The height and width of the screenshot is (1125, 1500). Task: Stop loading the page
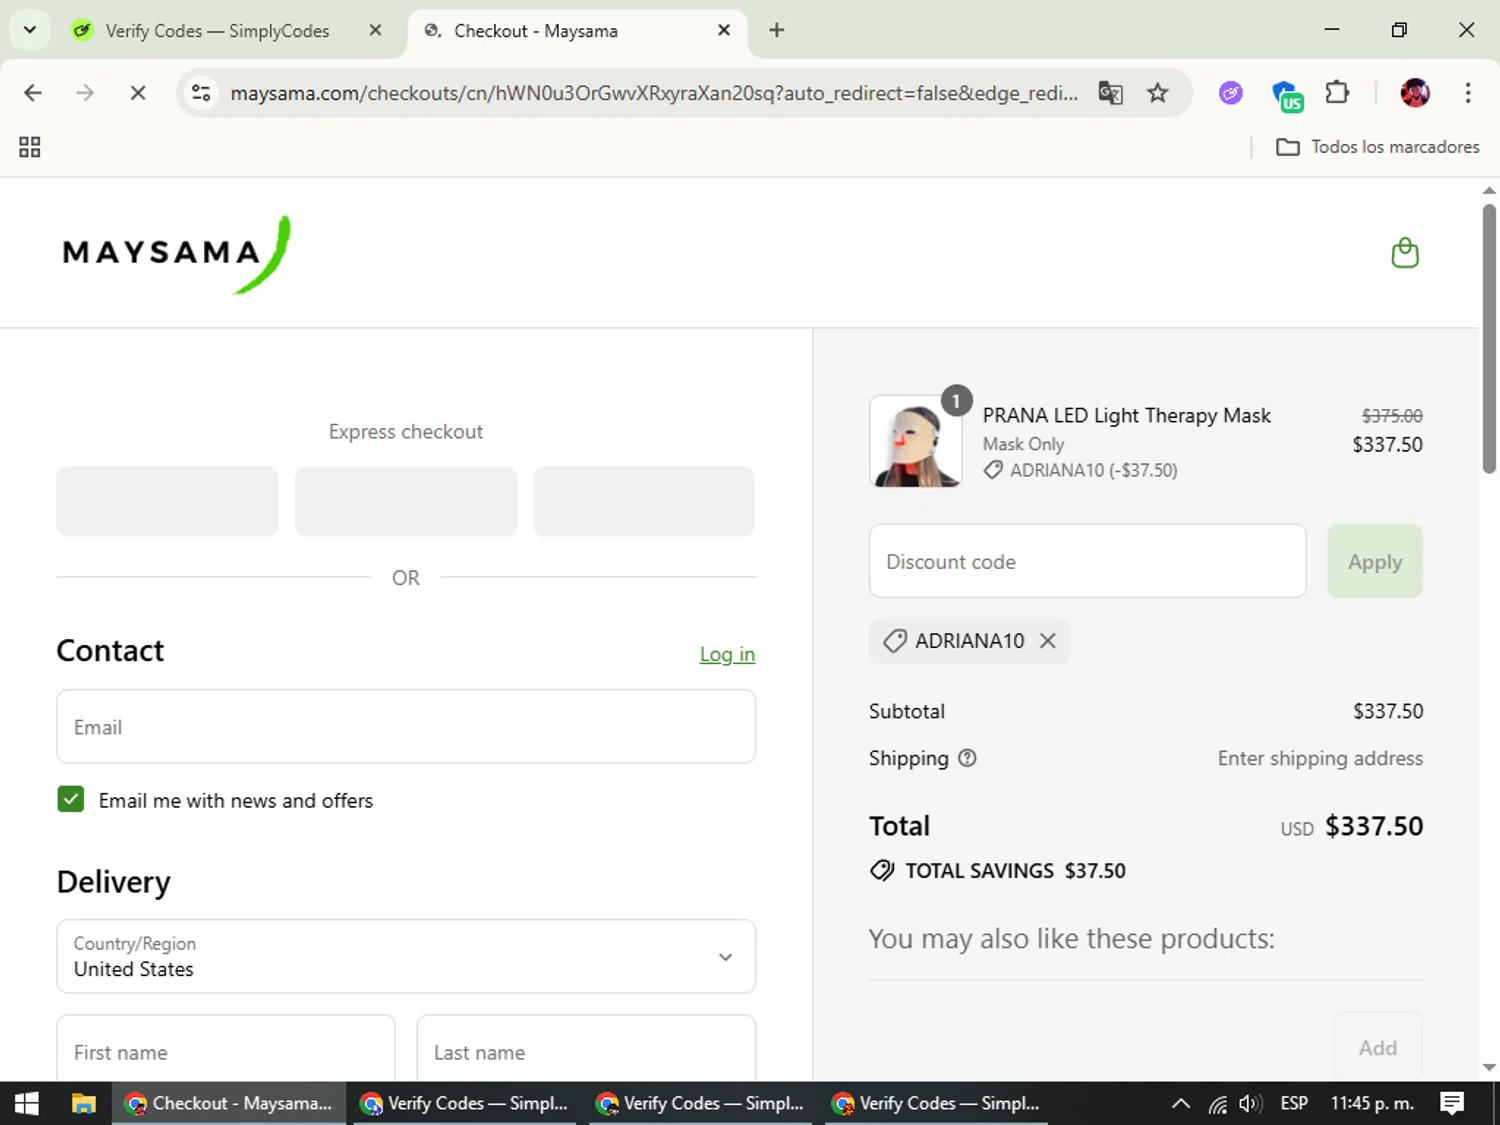tap(138, 93)
